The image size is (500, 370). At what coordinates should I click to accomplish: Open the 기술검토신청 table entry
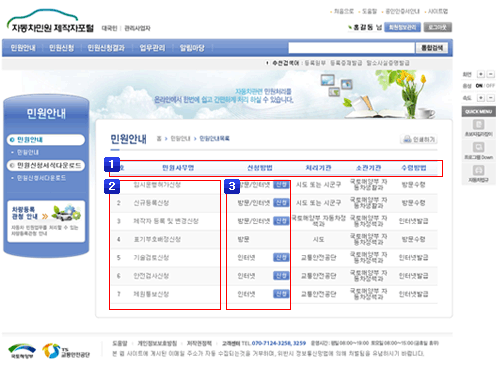[x=151, y=257]
